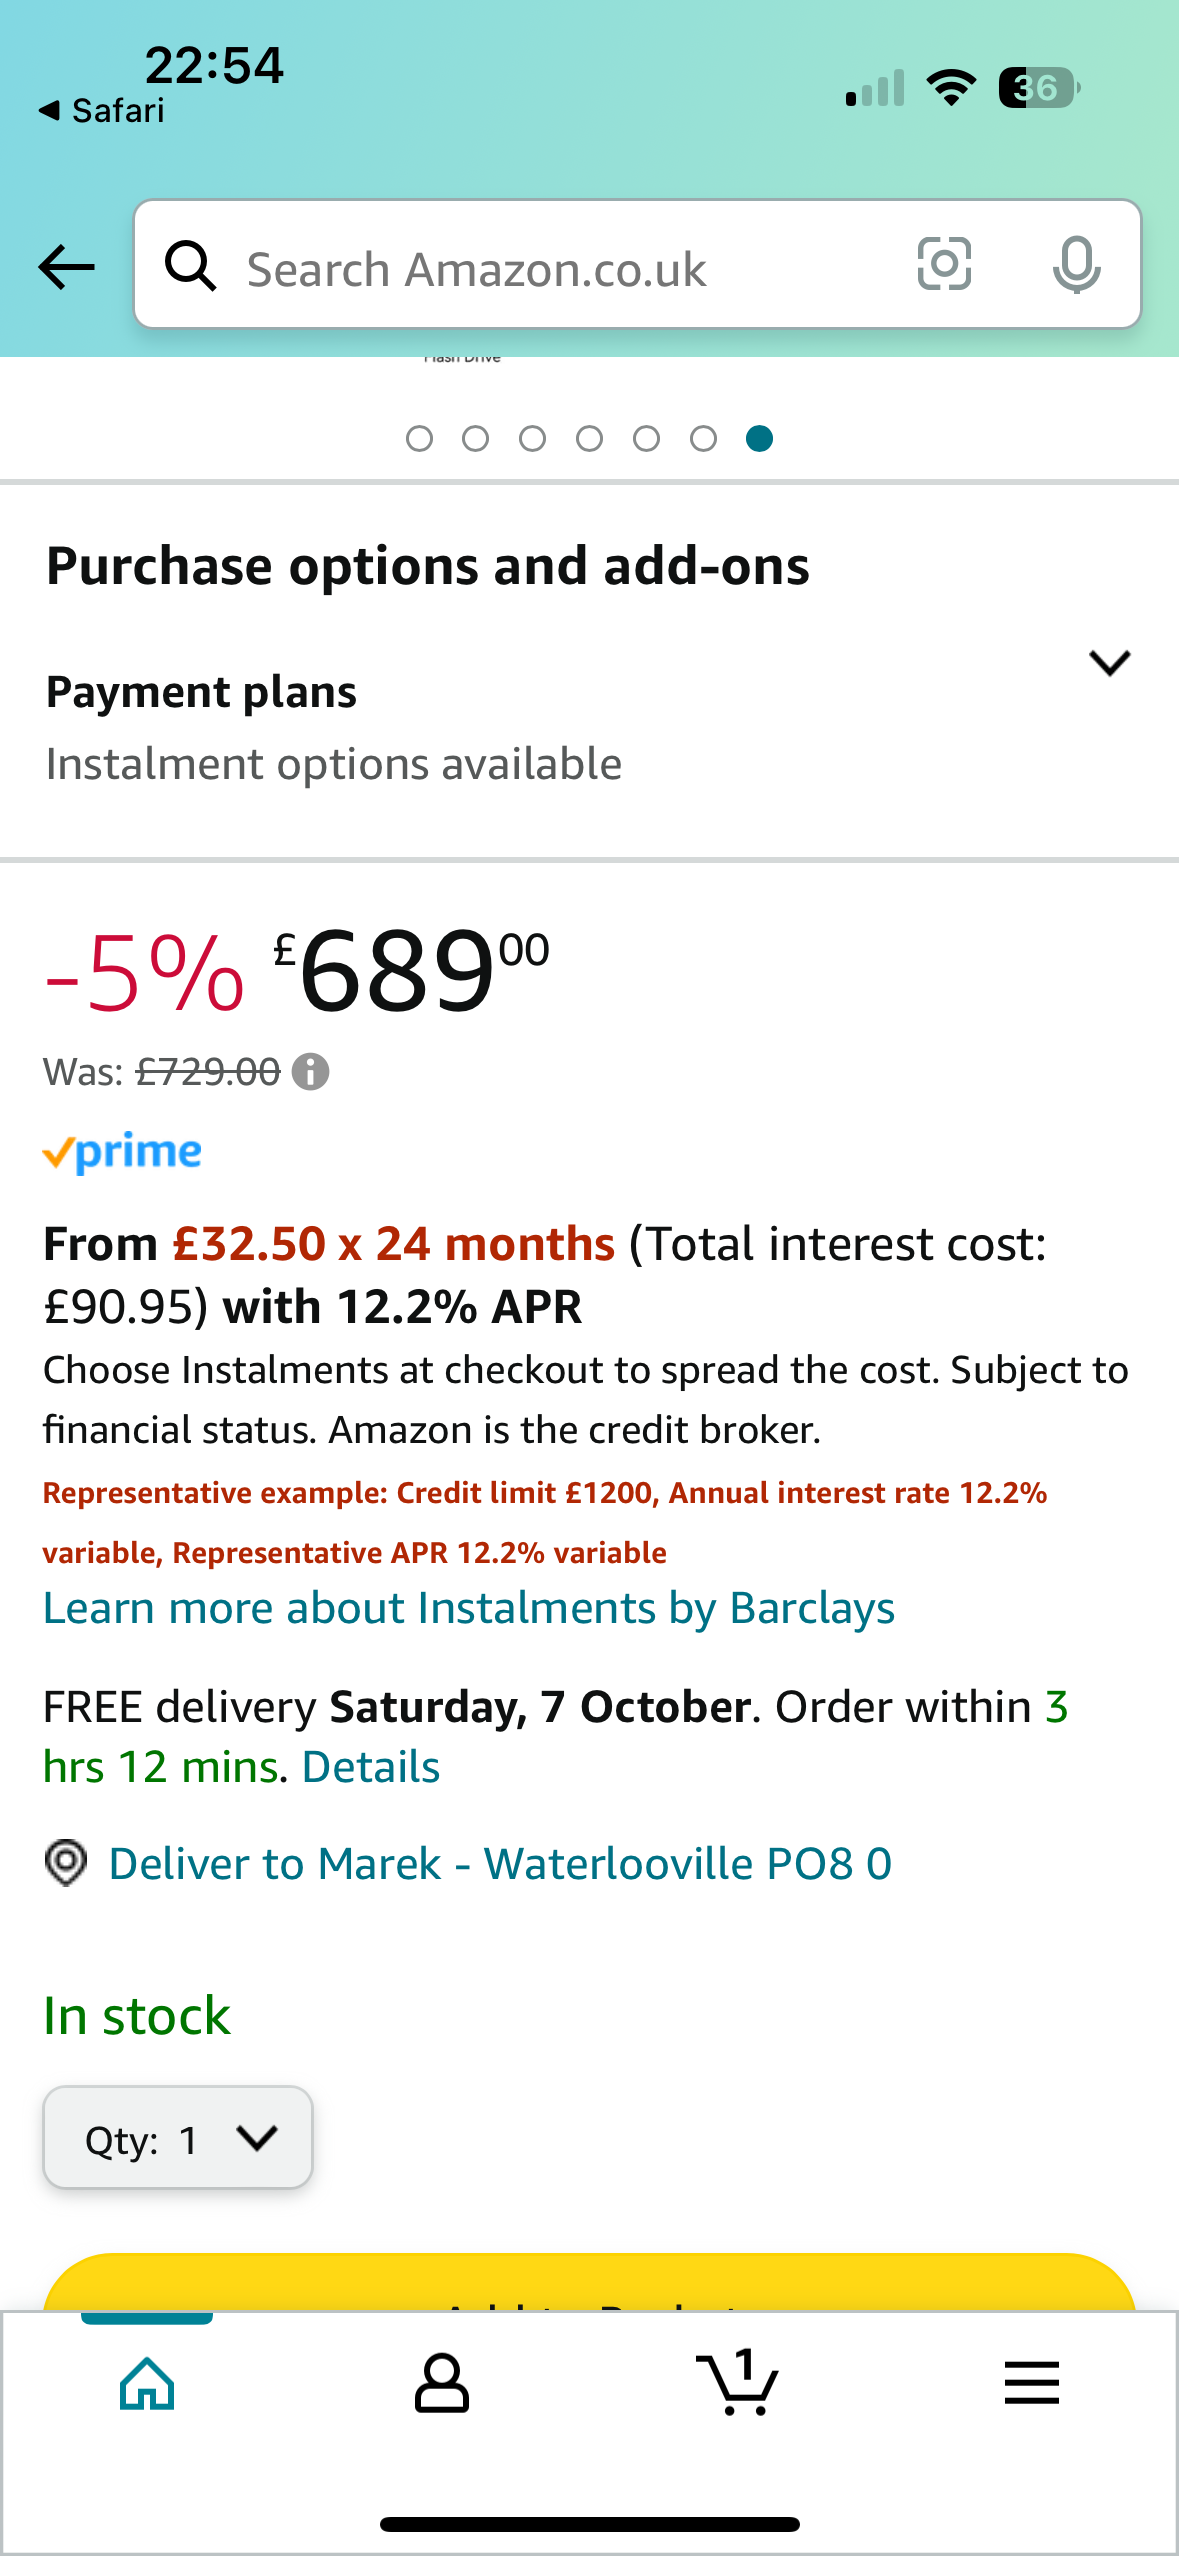This screenshot has height=2556, width=1179.
Task: Expand Instalment options available row
Action: point(334,764)
